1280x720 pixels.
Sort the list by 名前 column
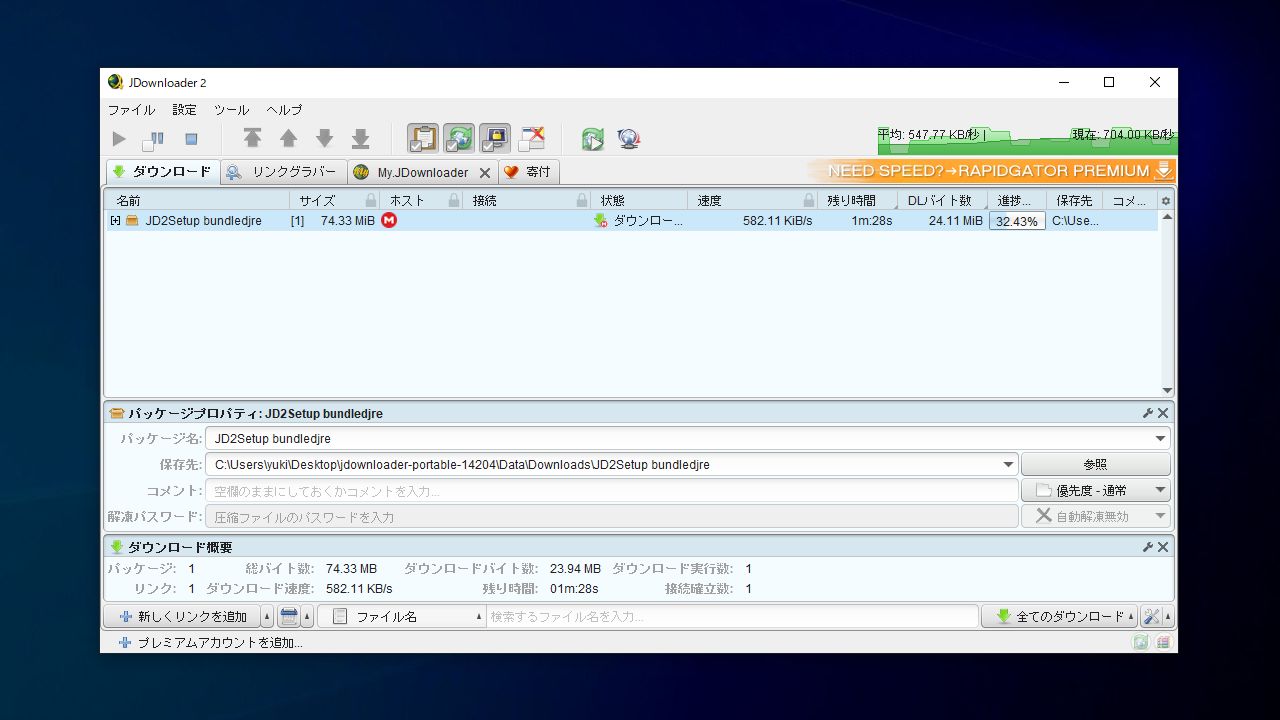197,200
